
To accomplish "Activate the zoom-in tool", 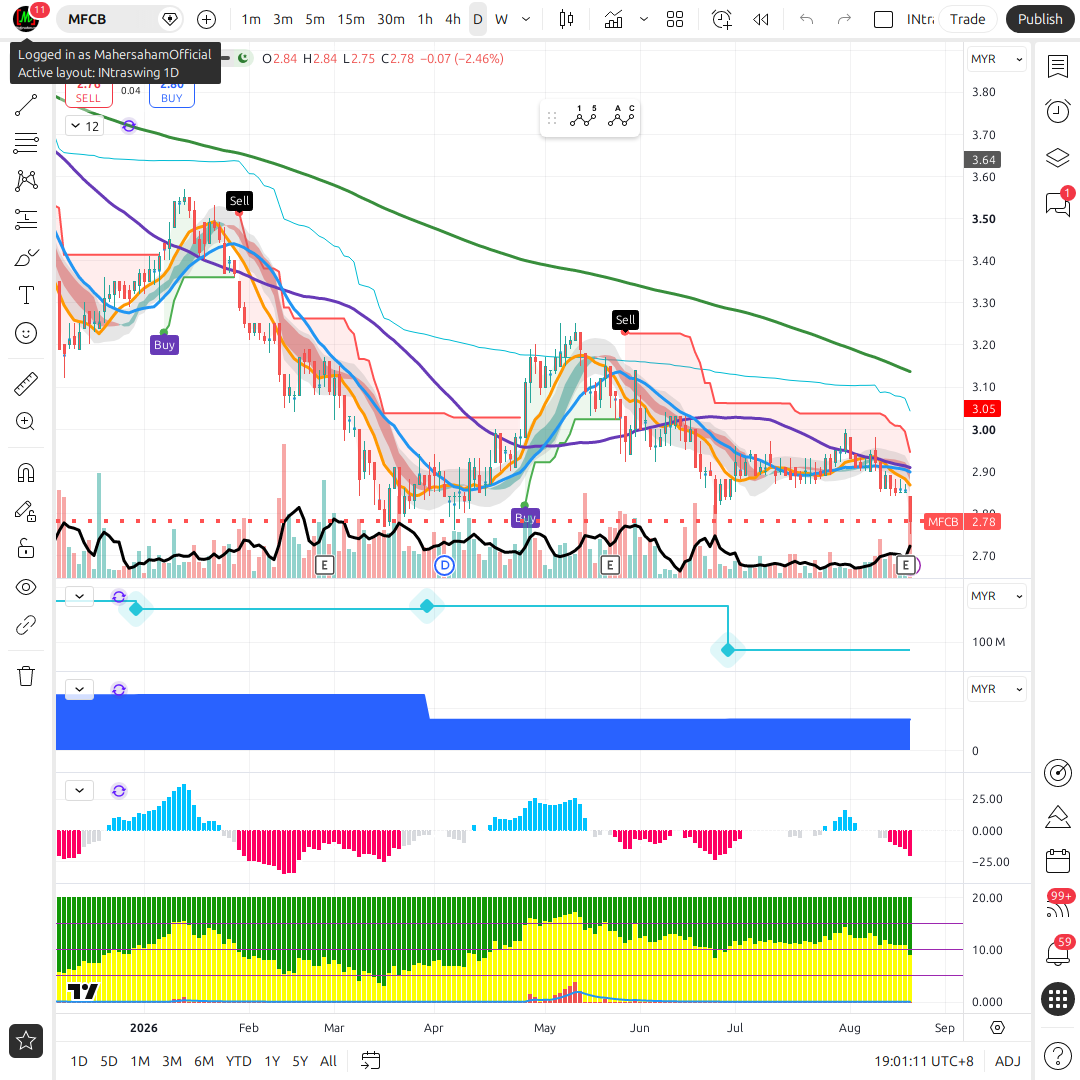I will [x=26, y=421].
